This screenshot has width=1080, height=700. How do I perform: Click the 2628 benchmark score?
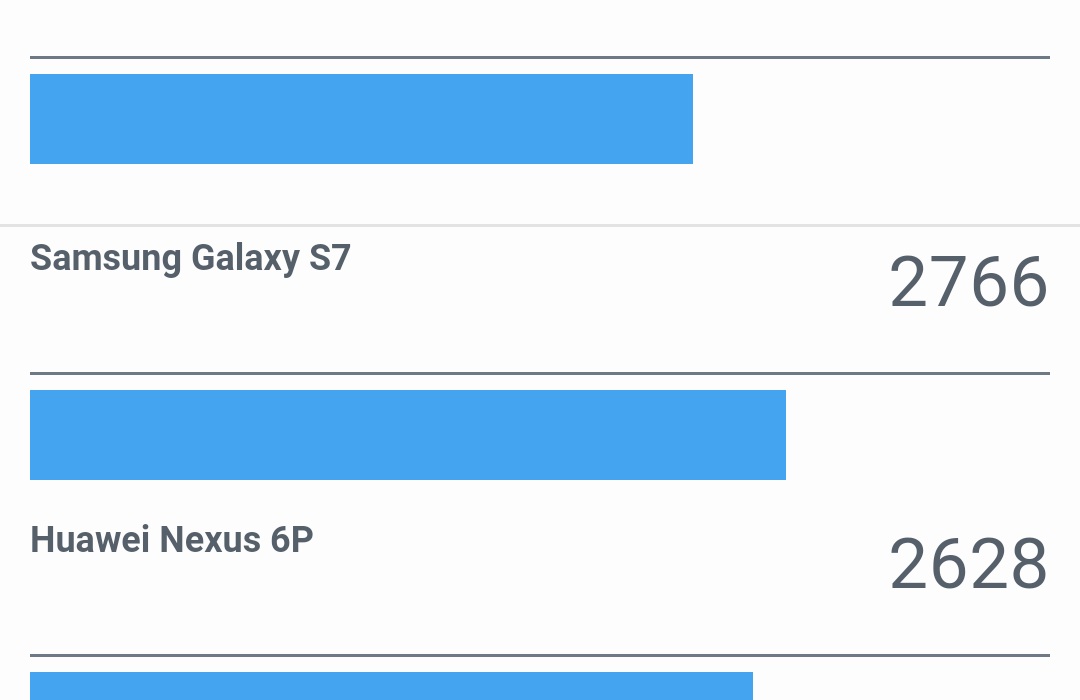coord(968,564)
